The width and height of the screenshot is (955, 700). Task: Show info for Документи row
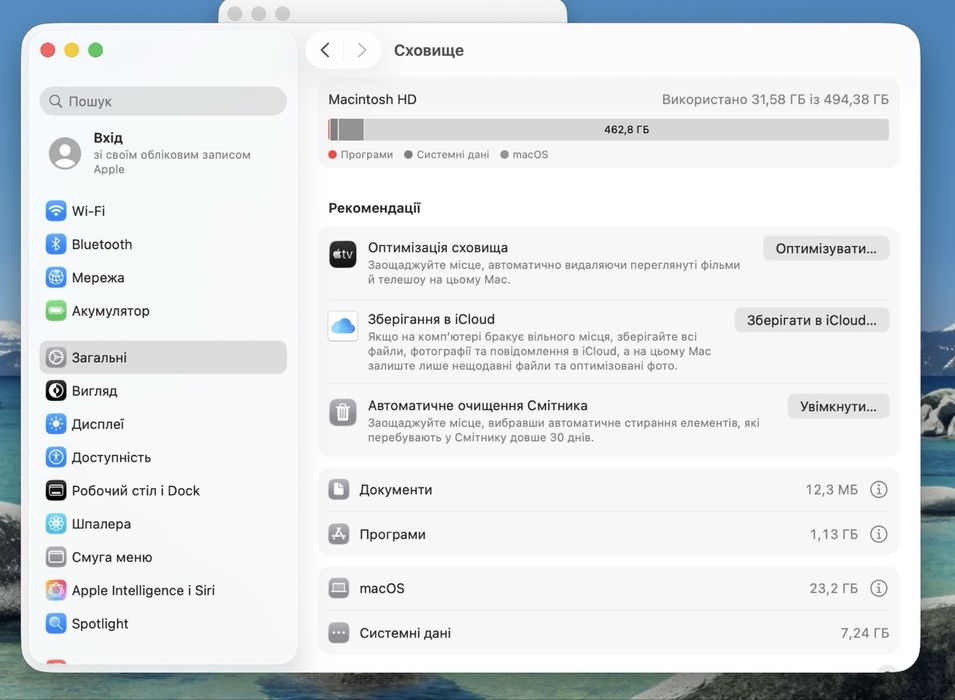point(878,489)
